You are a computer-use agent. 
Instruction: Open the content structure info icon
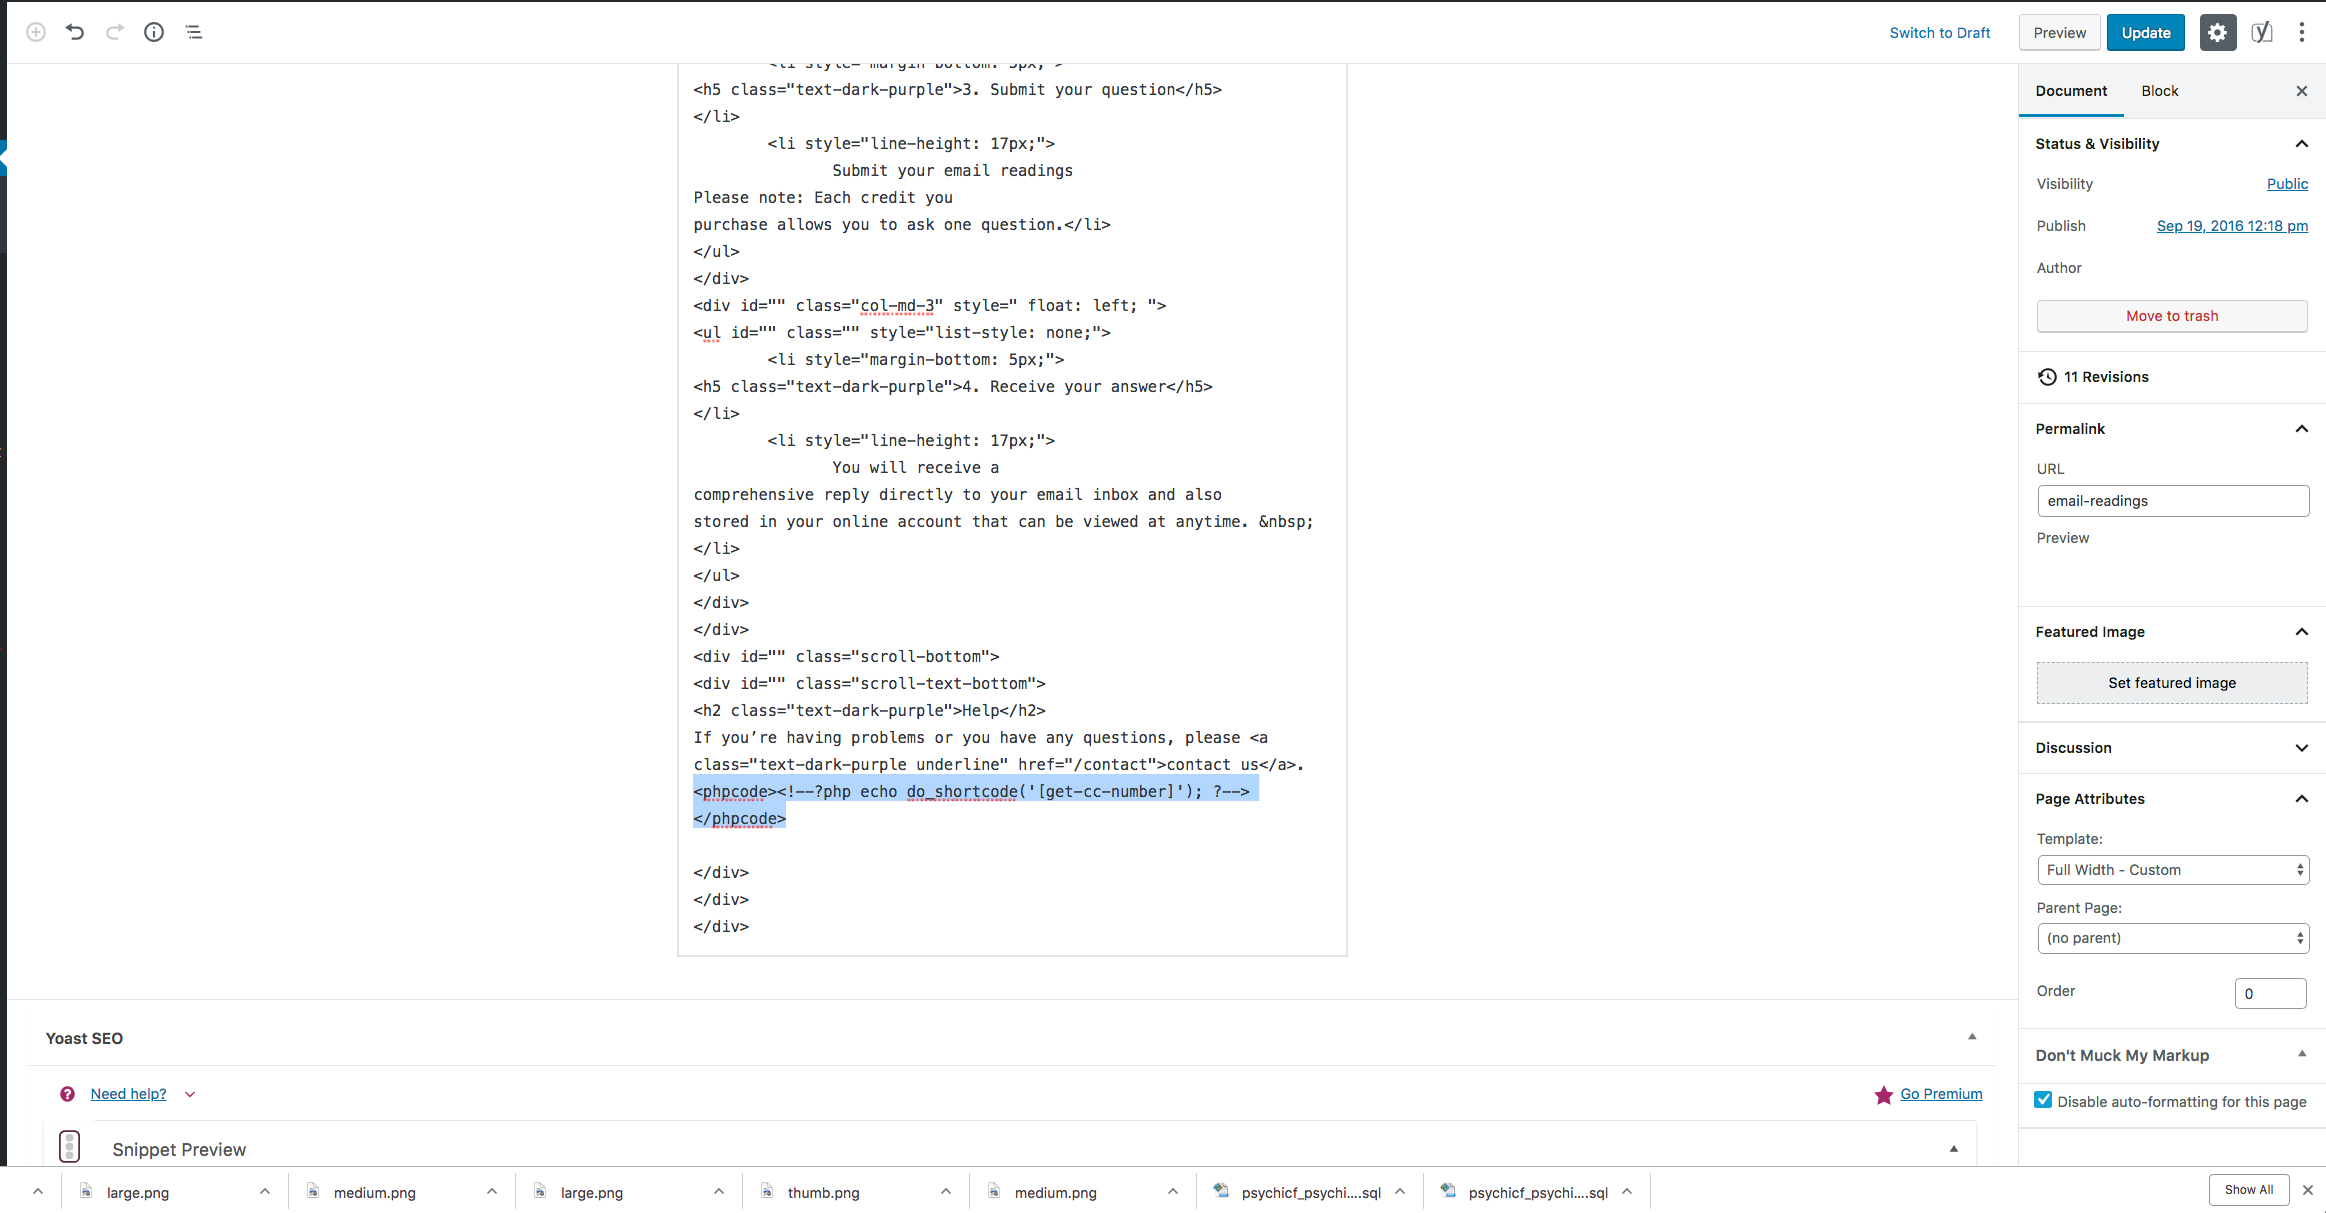154,32
